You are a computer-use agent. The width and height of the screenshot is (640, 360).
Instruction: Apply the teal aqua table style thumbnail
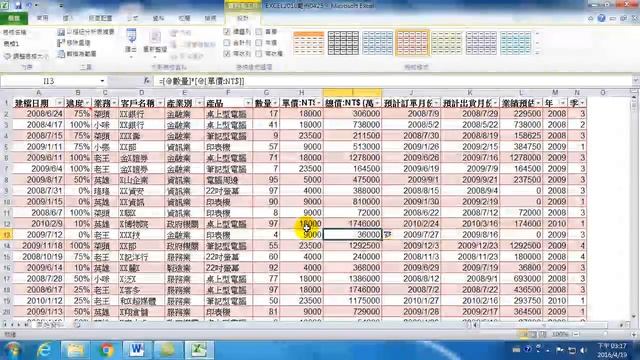click(516, 42)
